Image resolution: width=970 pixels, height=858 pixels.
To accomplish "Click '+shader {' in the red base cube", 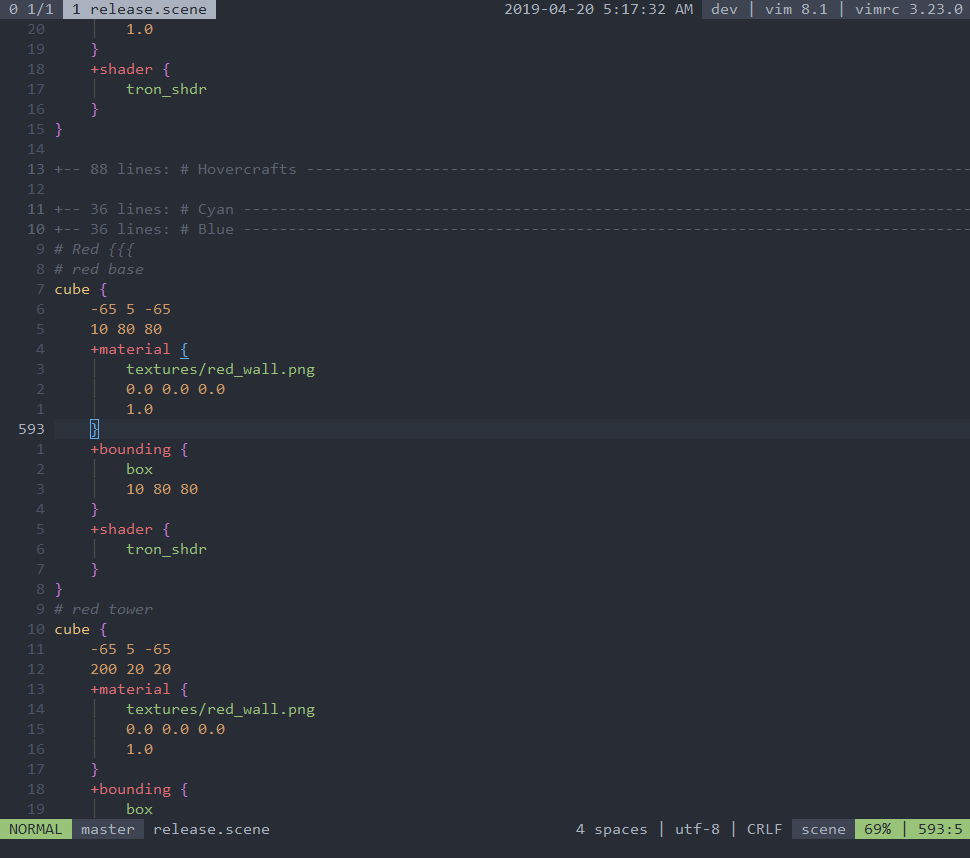I will click(x=130, y=530).
